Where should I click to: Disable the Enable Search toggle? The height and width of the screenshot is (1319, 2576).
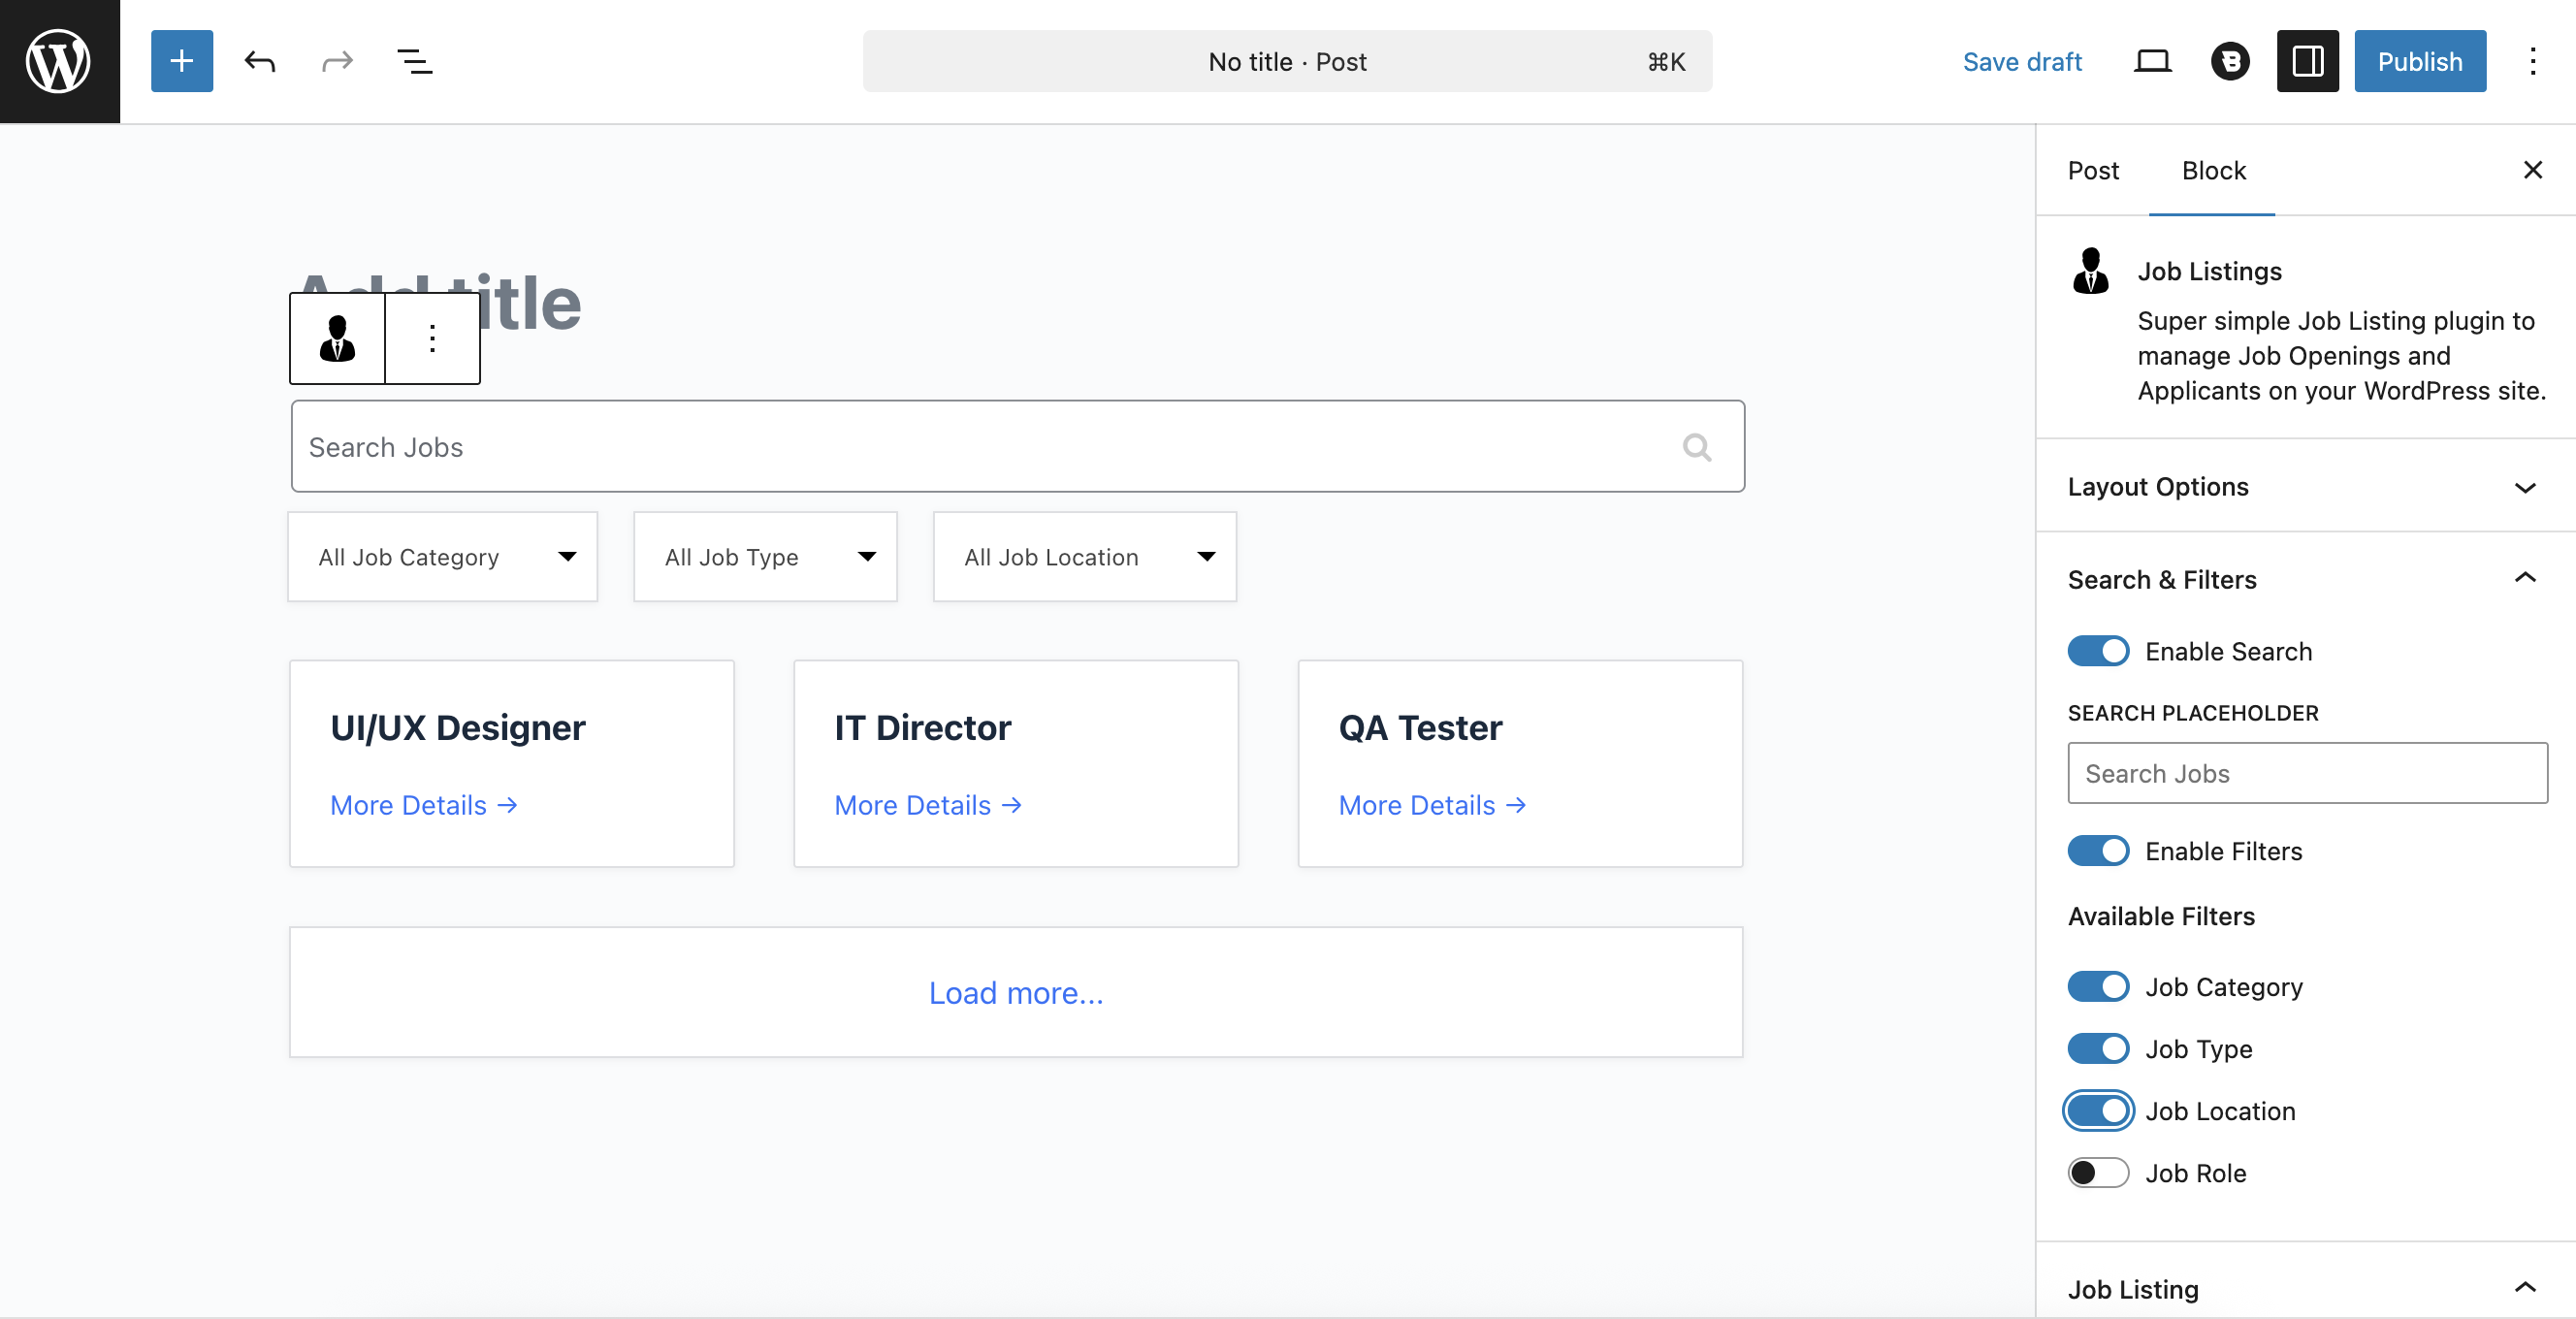(x=2098, y=651)
